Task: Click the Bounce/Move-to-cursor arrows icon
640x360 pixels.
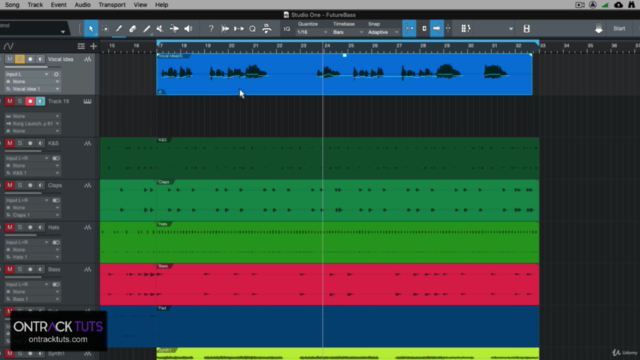Action: 239,29
